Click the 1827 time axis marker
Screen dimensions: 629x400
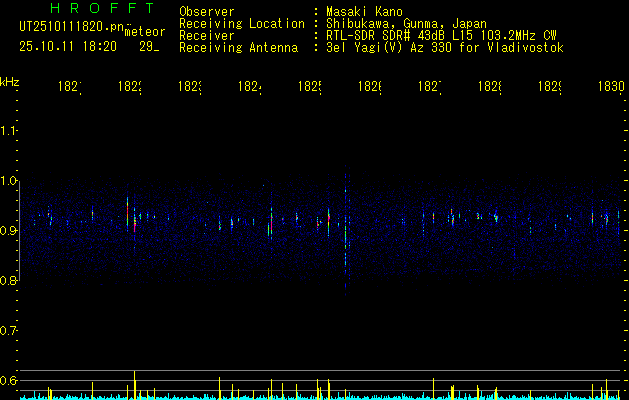430,86
